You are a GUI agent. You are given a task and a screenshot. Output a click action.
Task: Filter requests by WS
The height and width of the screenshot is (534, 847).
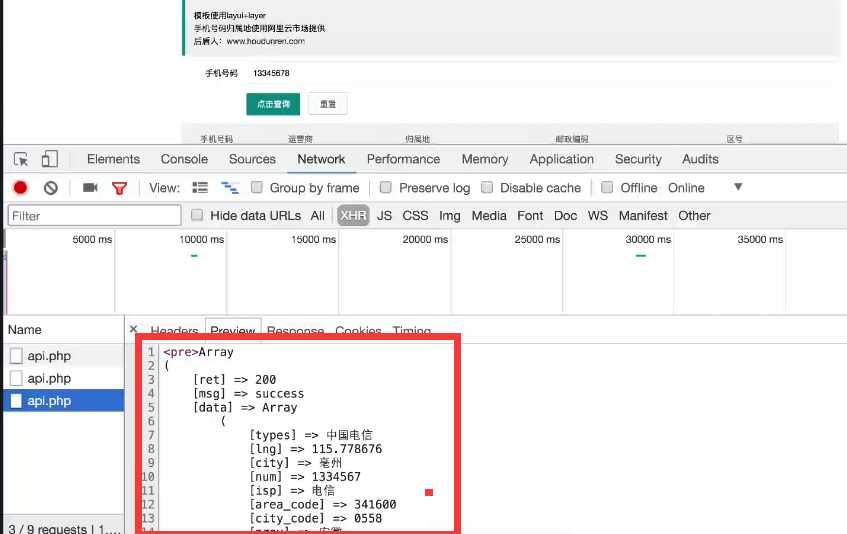pyautogui.click(x=597, y=215)
